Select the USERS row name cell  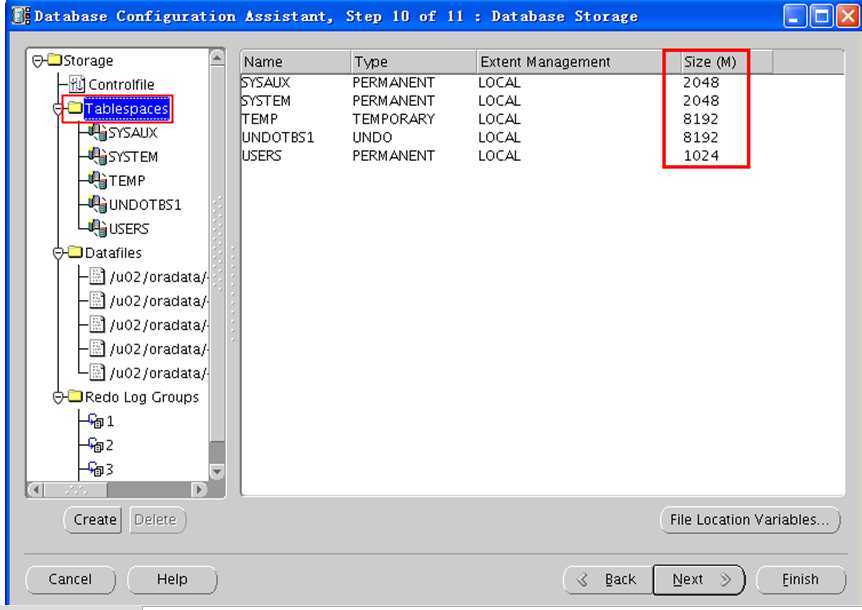[262, 156]
